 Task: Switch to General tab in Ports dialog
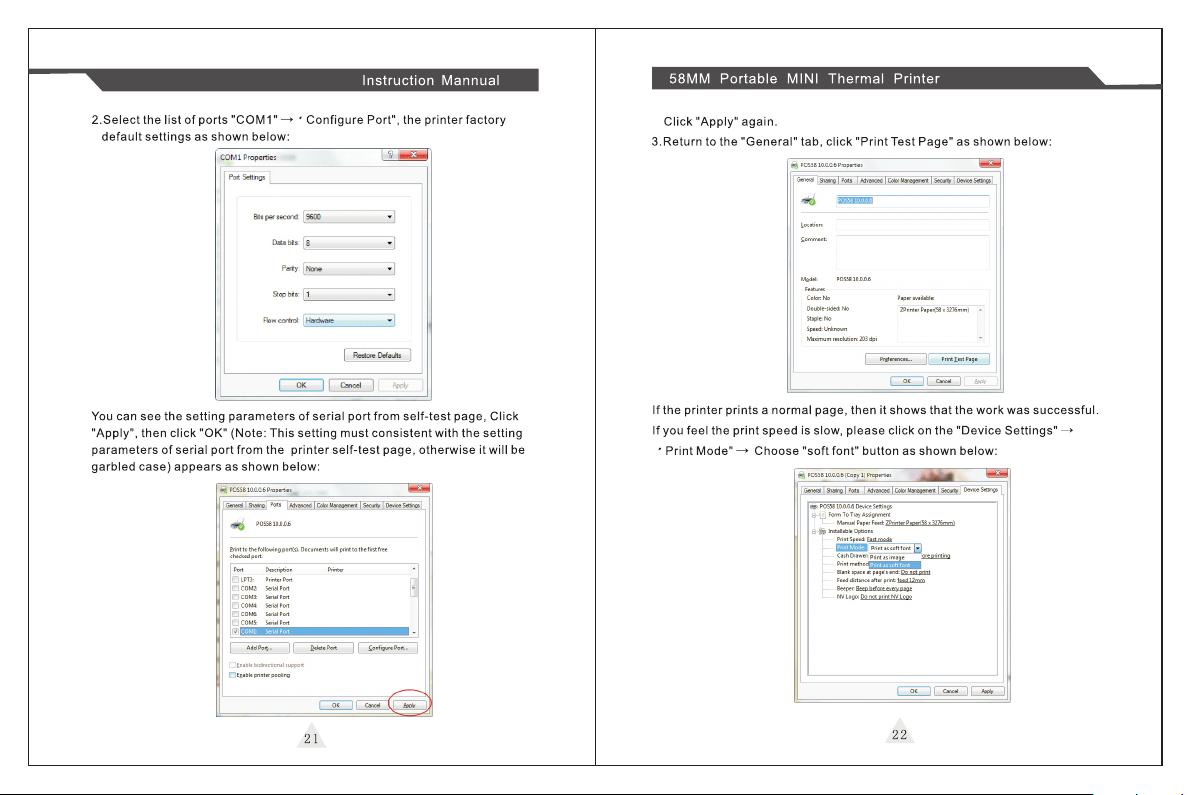tap(234, 505)
